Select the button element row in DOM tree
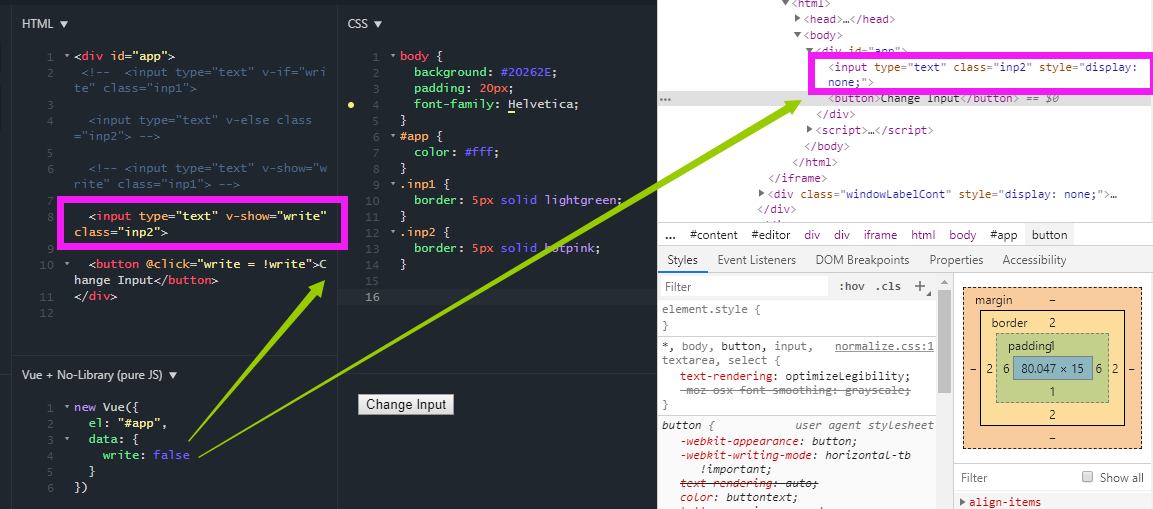The height and width of the screenshot is (509, 1153). click(x=905, y=99)
